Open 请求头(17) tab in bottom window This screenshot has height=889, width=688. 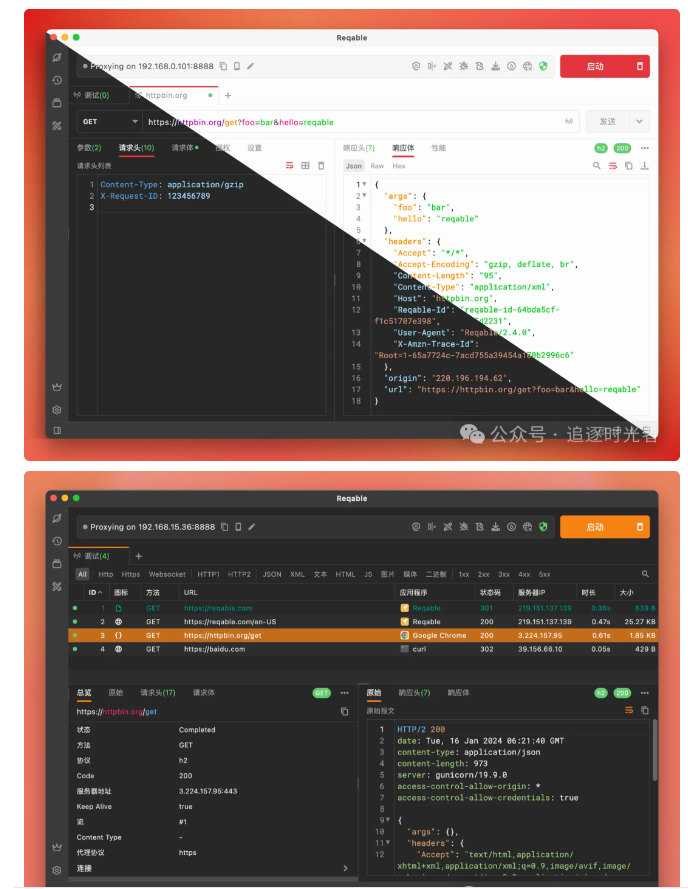tap(158, 693)
